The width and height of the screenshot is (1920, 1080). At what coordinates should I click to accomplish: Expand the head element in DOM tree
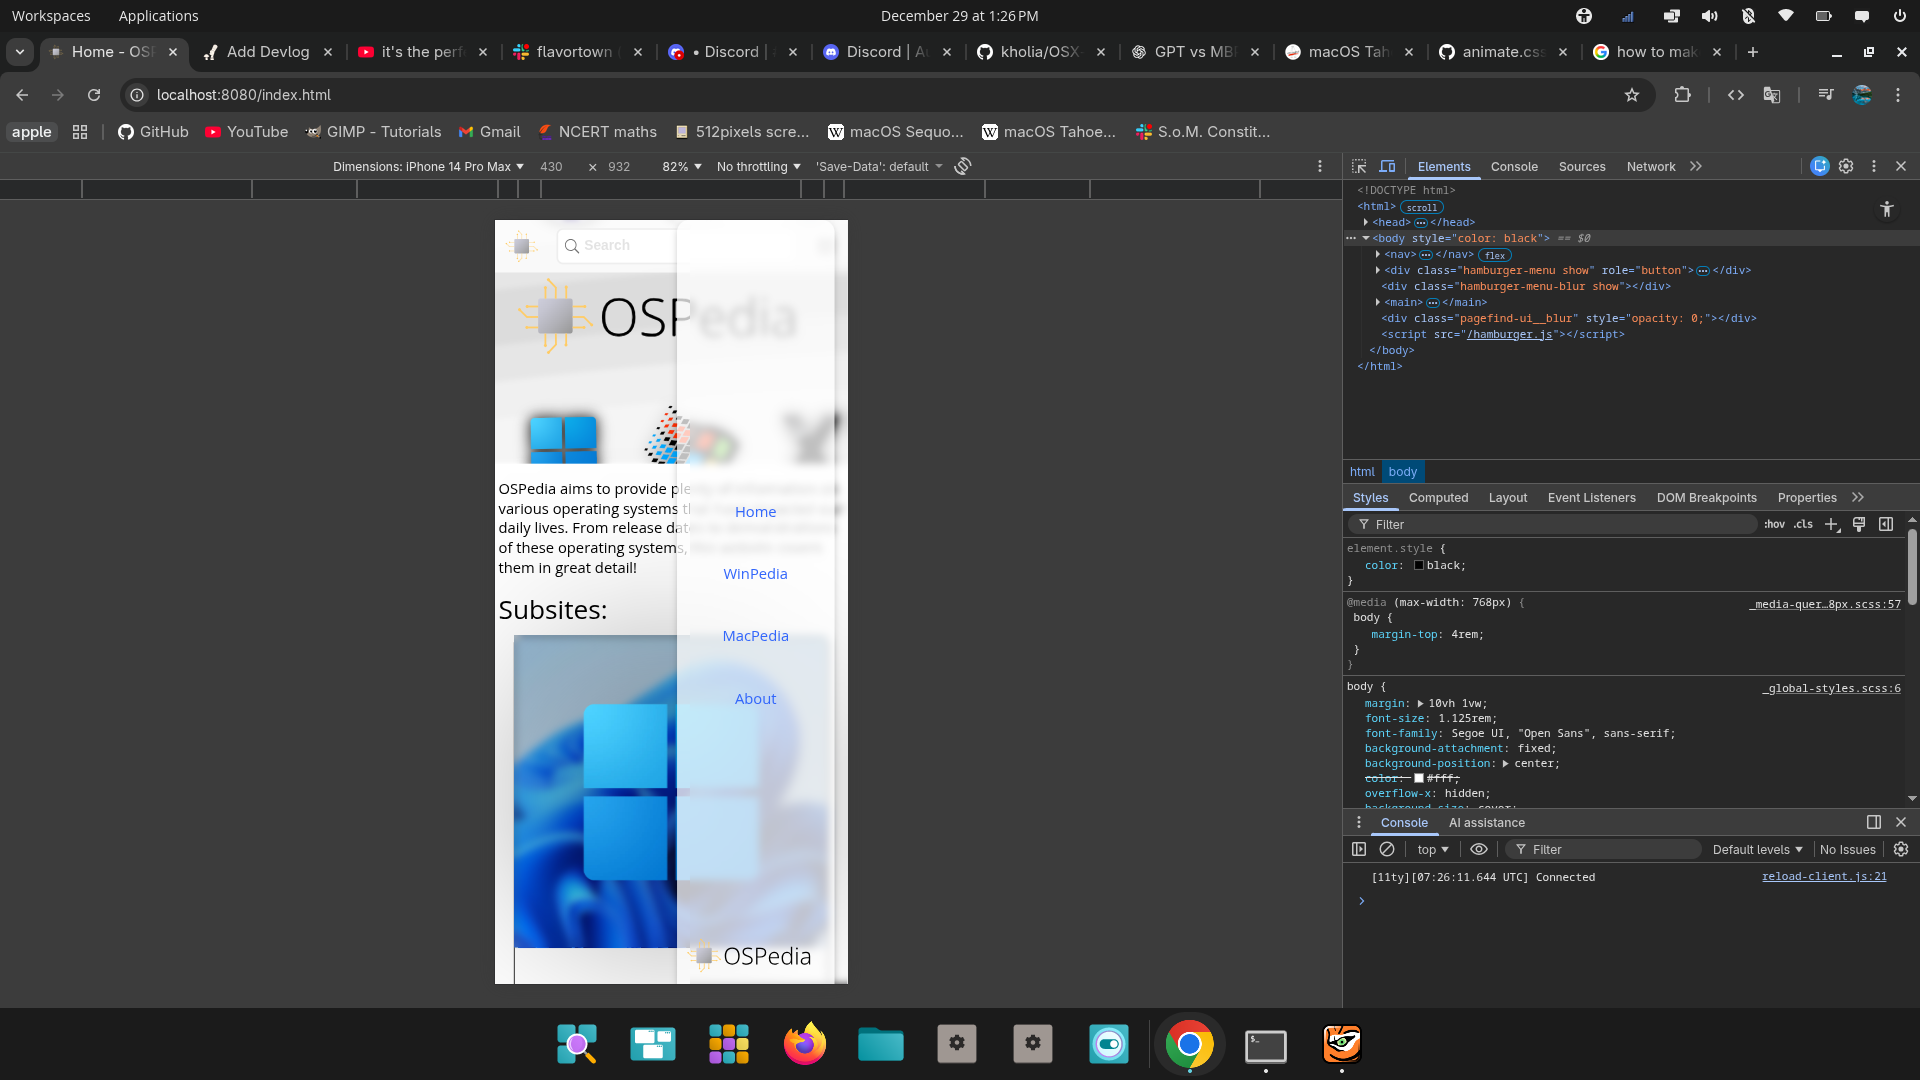tap(1366, 222)
